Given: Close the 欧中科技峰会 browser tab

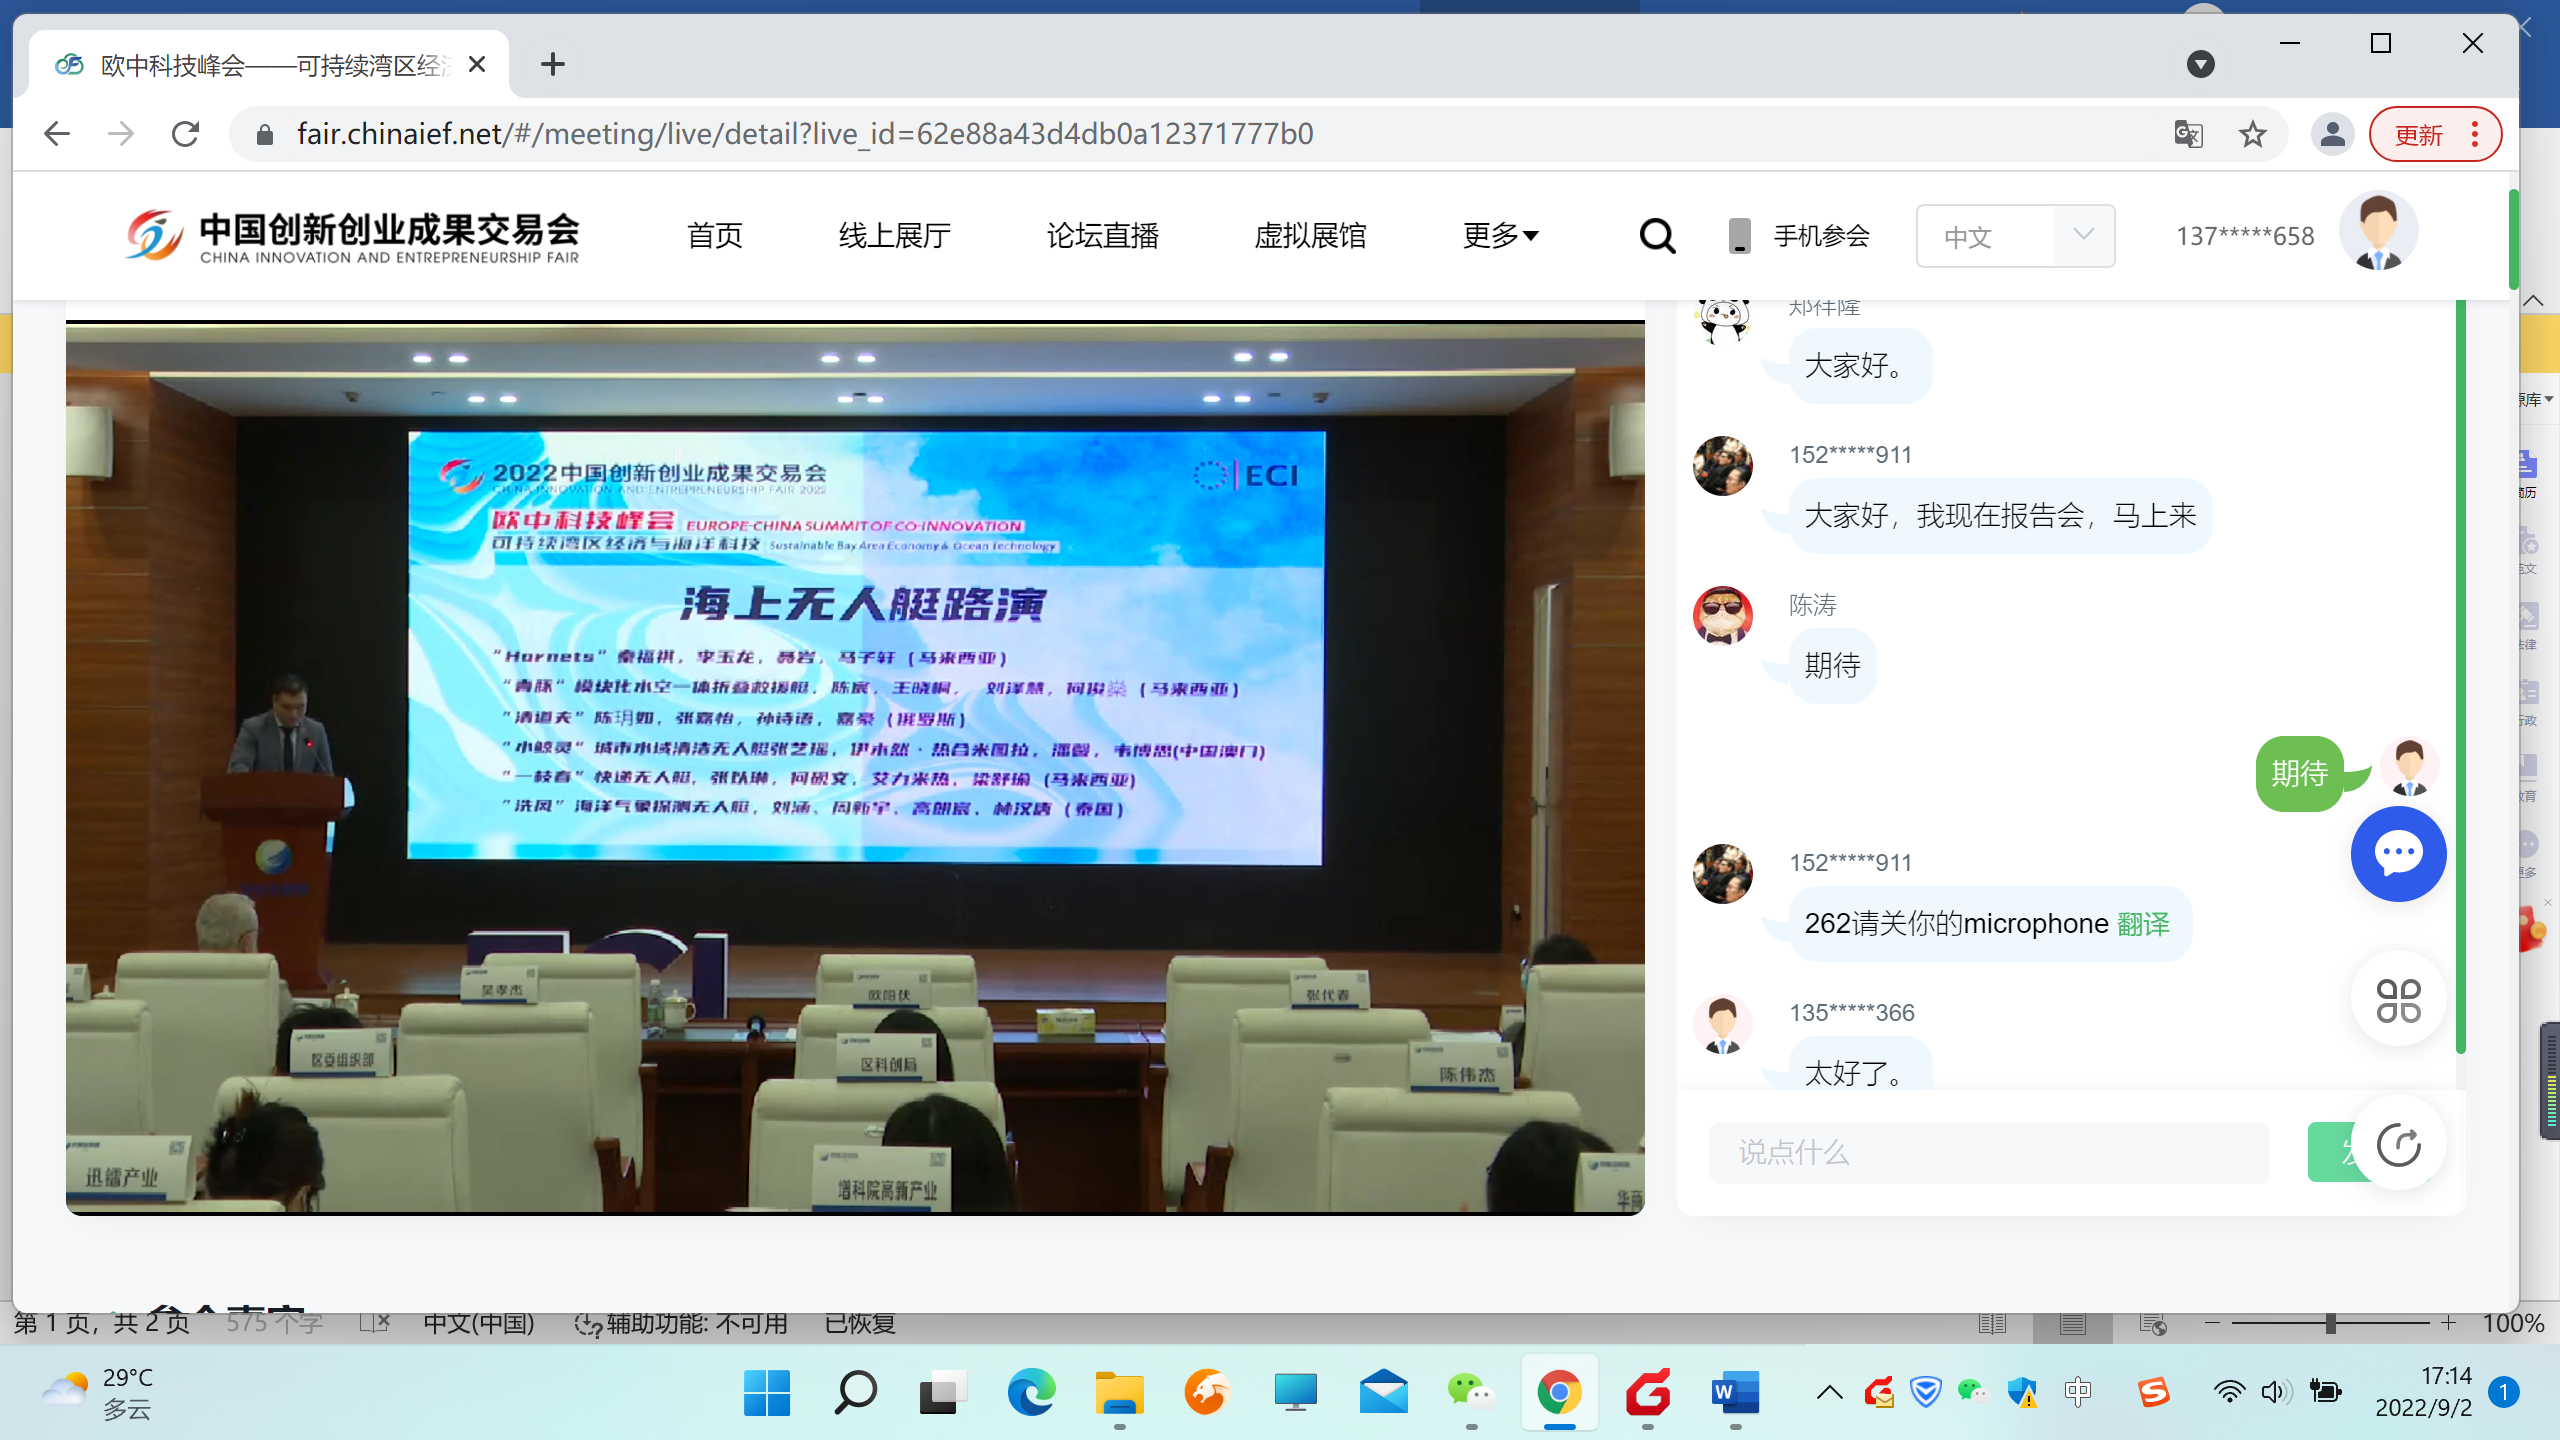Looking at the screenshot, I should click(x=477, y=65).
